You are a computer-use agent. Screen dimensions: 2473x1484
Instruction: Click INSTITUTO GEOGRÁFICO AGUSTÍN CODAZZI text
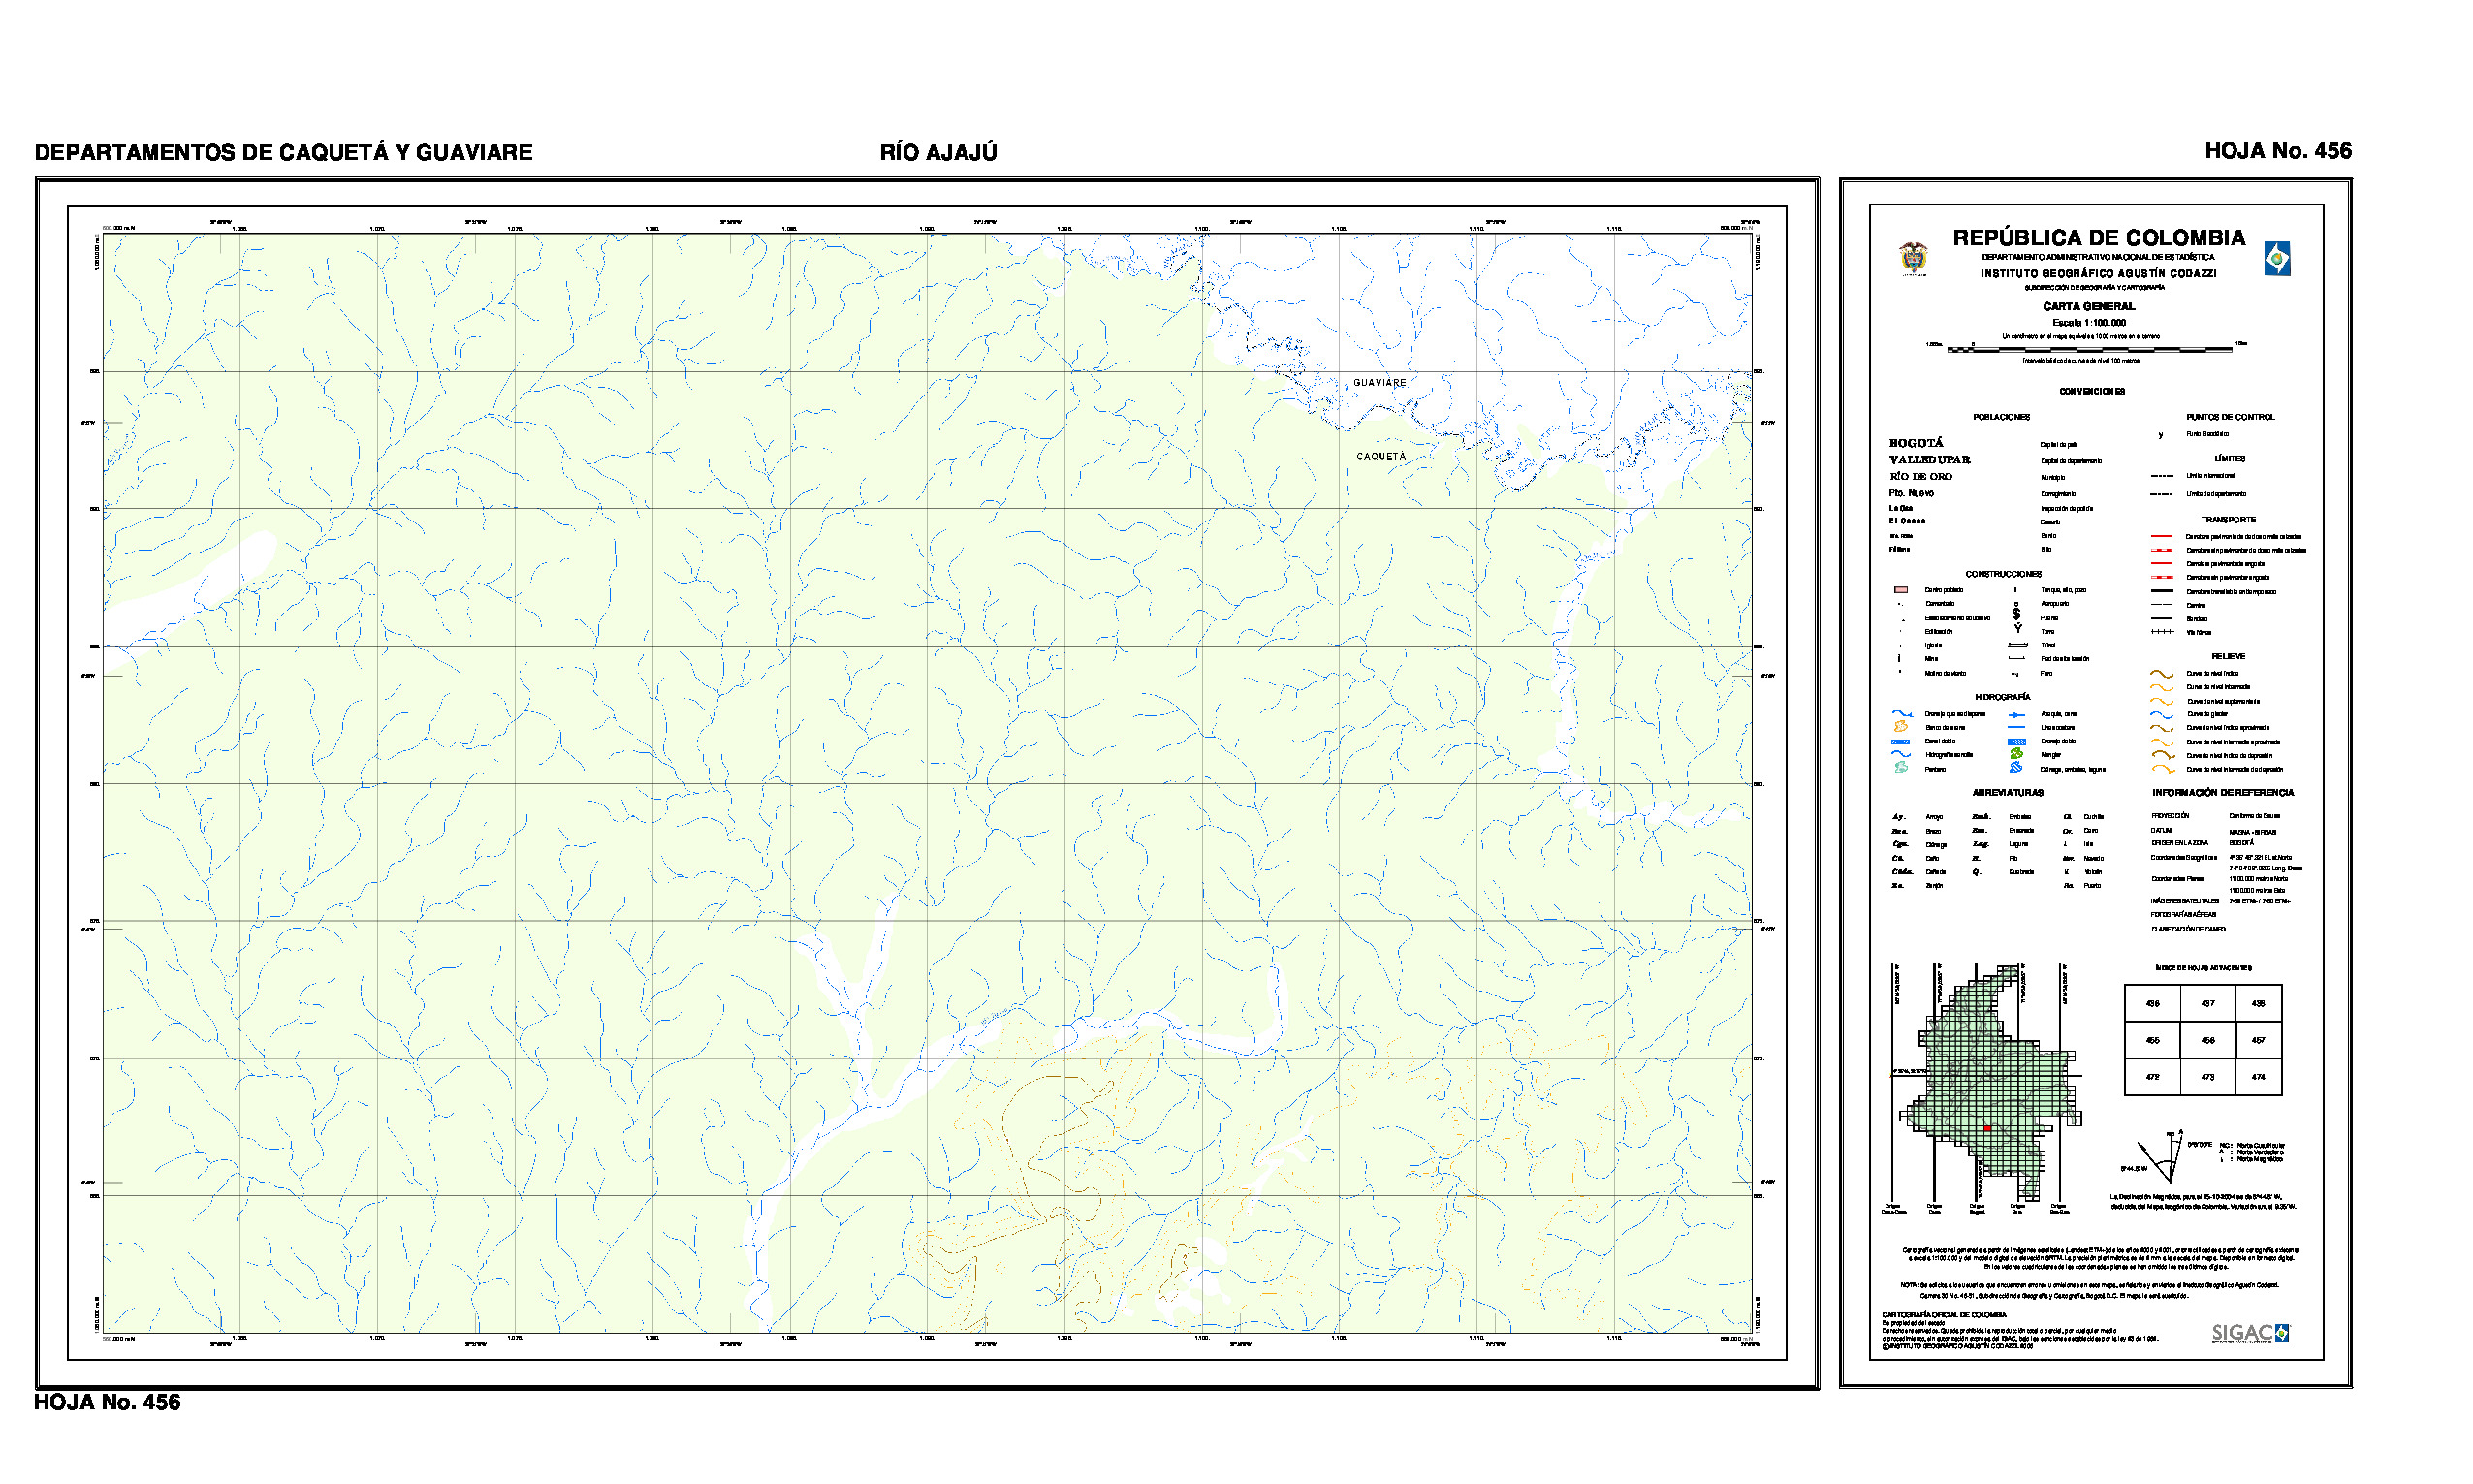(x=2098, y=273)
